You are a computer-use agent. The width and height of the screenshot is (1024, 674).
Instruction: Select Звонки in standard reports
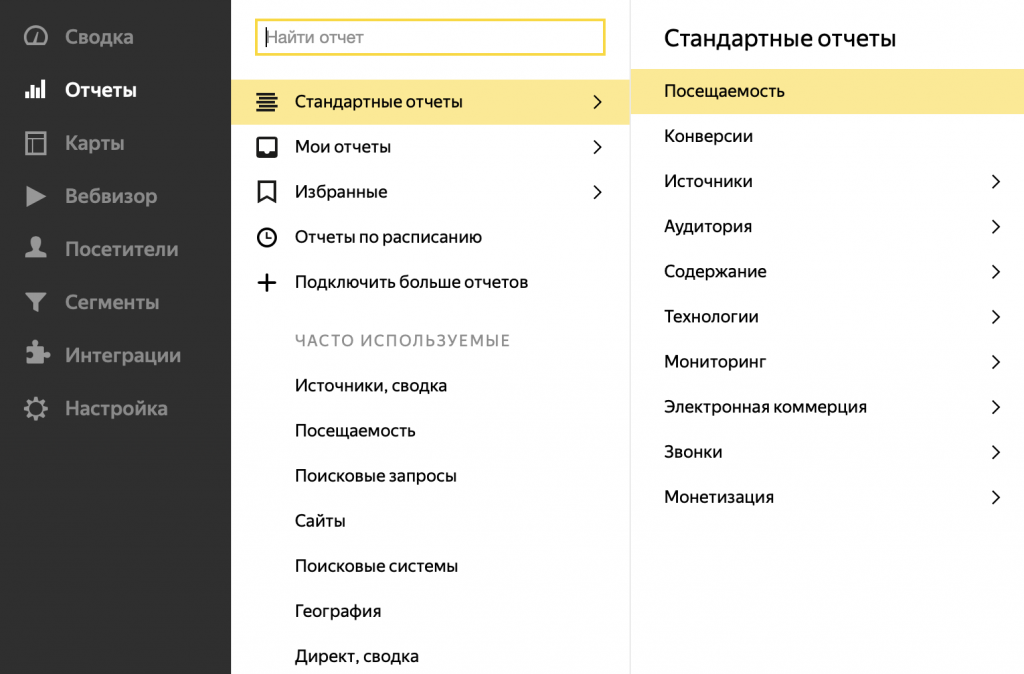(693, 452)
